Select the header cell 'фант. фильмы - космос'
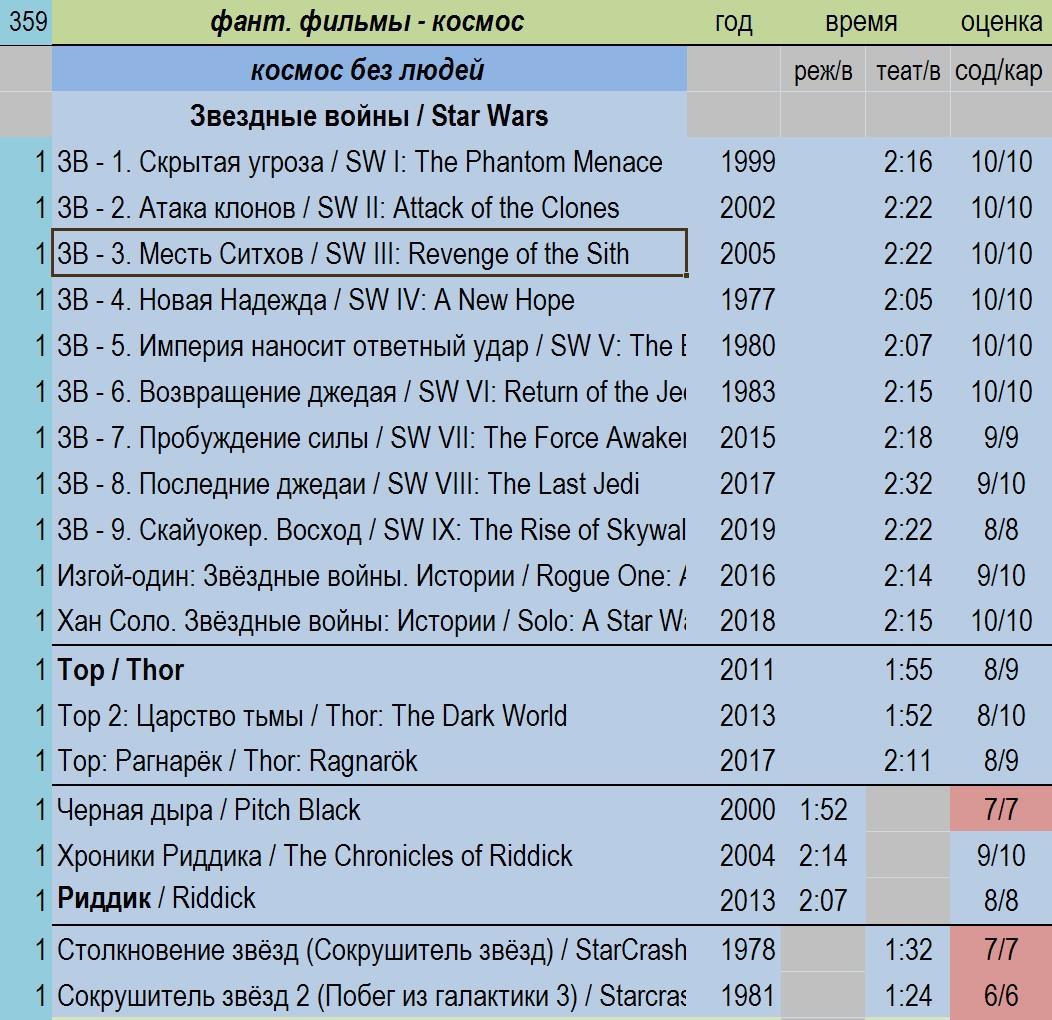 pos(369,22)
